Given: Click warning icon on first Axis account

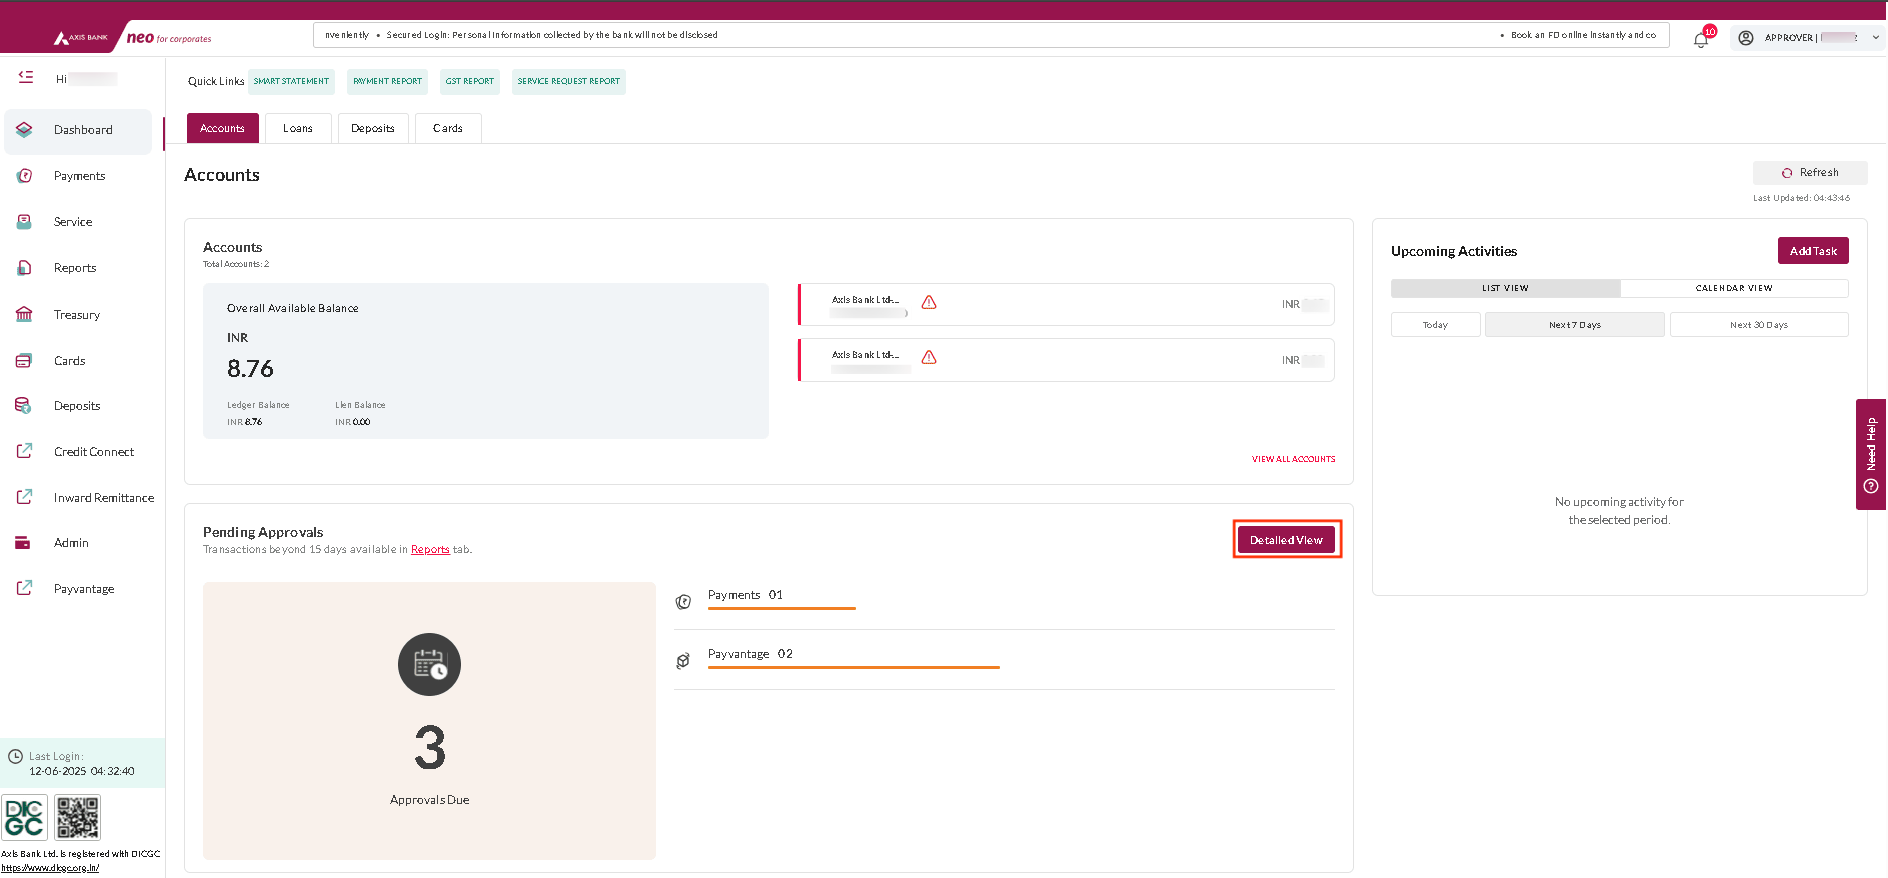Looking at the screenshot, I should coord(929,302).
